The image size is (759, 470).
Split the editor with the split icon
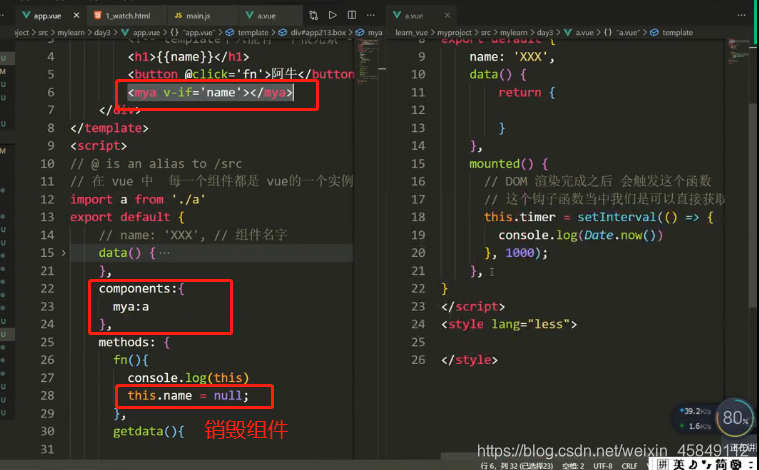click(x=352, y=15)
